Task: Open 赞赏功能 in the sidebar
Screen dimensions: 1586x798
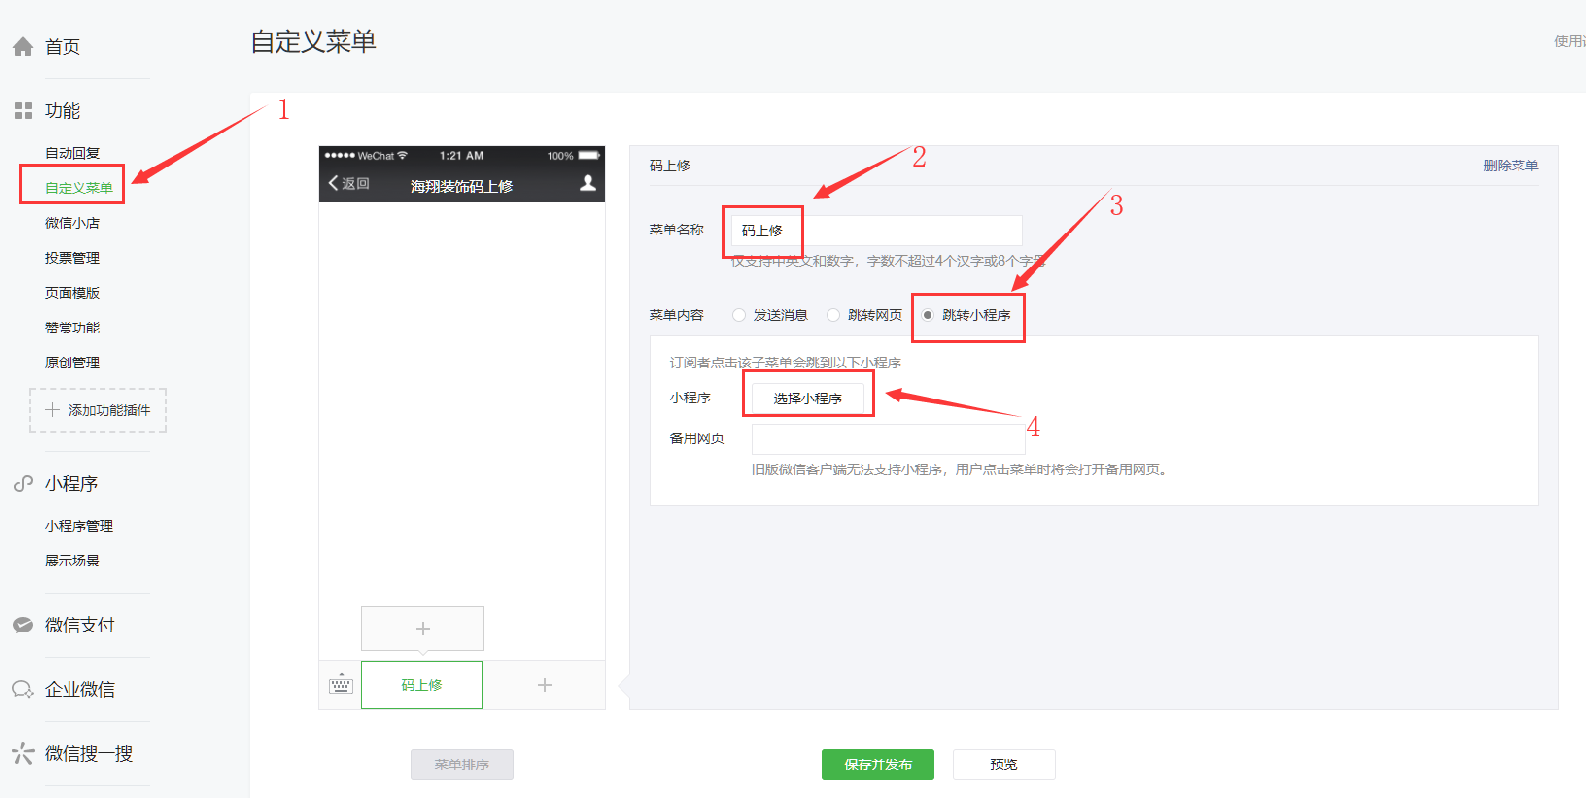Action: 72,328
